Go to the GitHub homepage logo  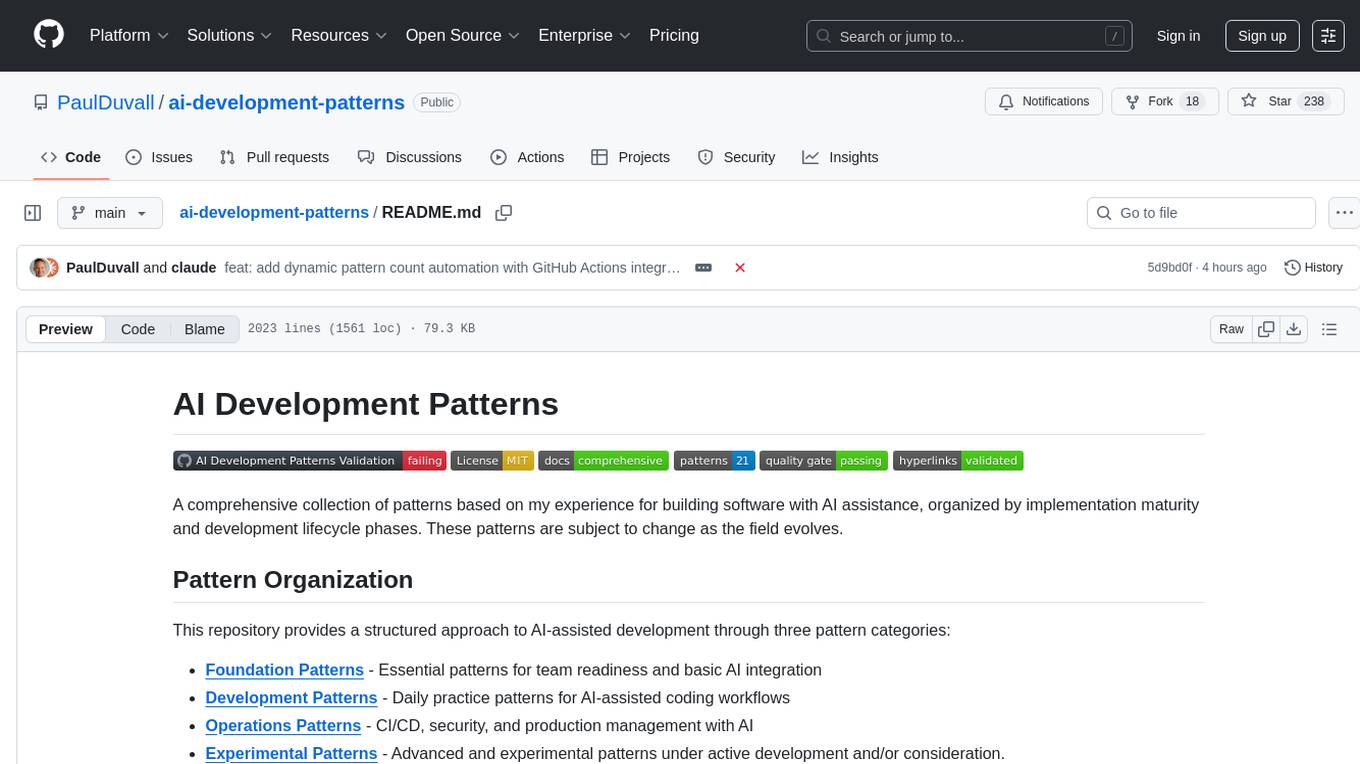click(x=49, y=35)
